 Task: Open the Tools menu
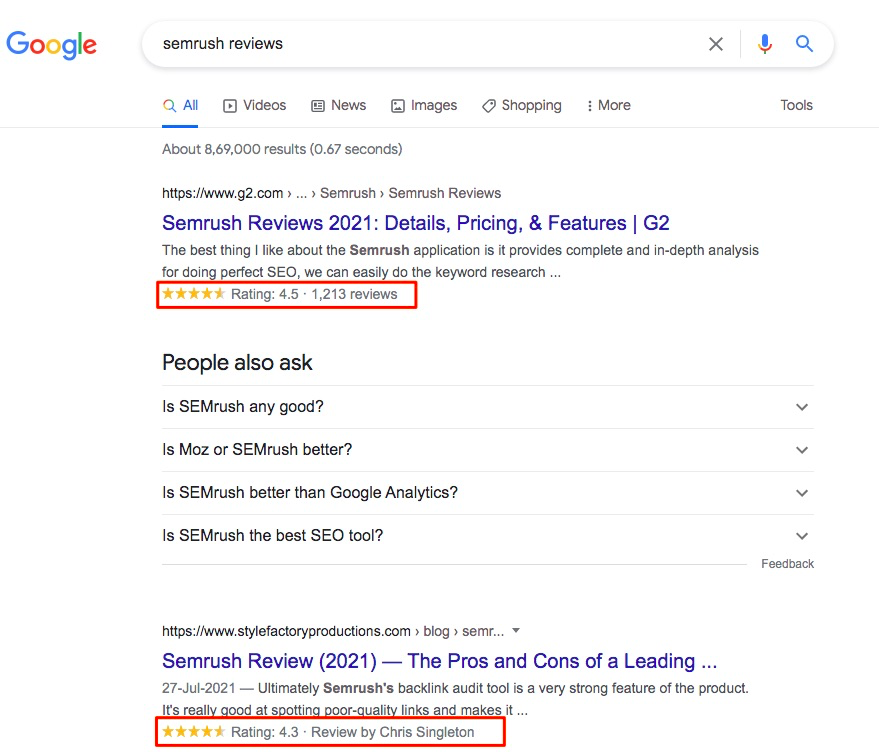(x=796, y=105)
